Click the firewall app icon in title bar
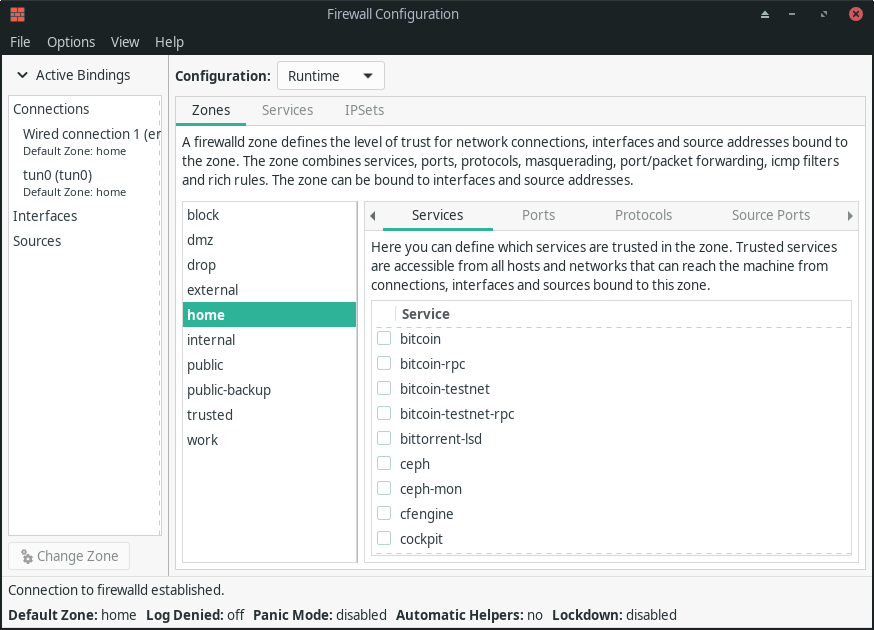The image size is (874, 630). [x=17, y=14]
